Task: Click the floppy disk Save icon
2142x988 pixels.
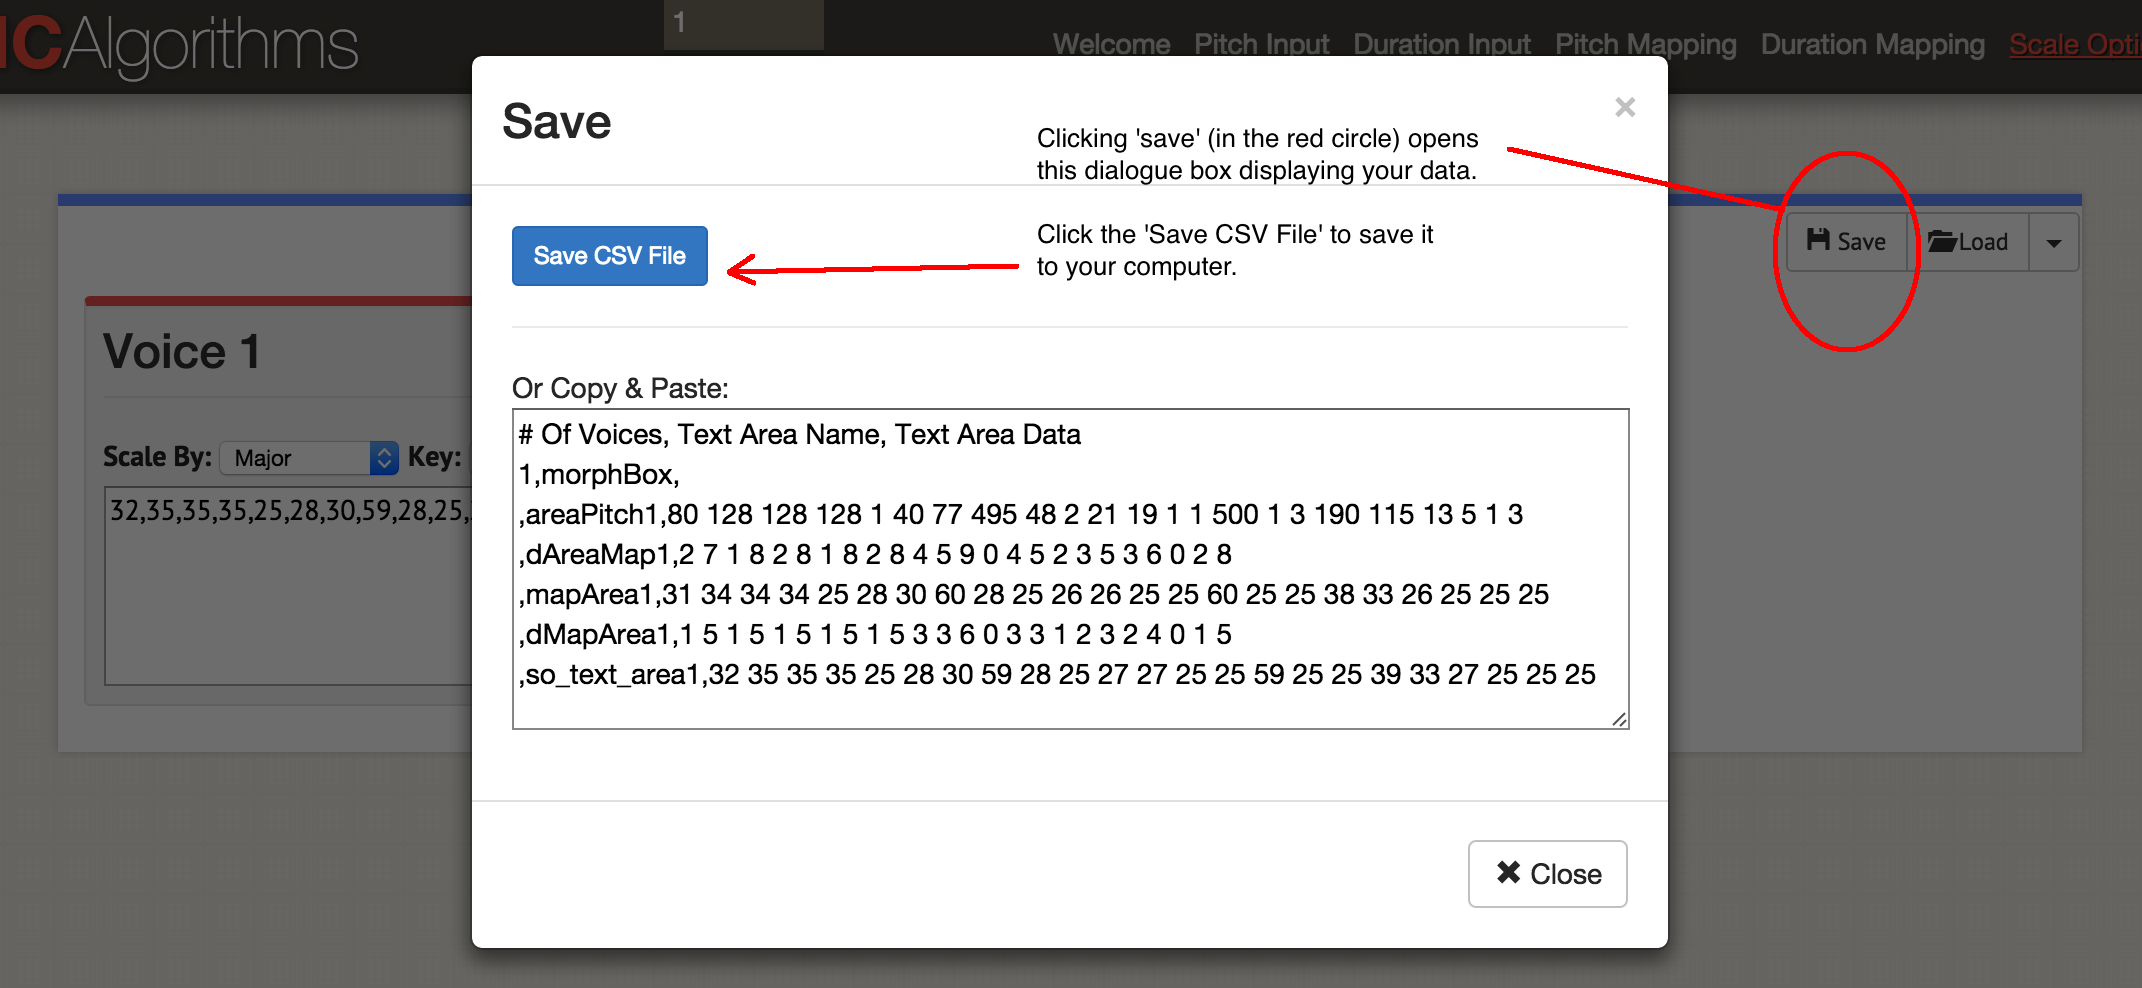Action: pos(1817,240)
